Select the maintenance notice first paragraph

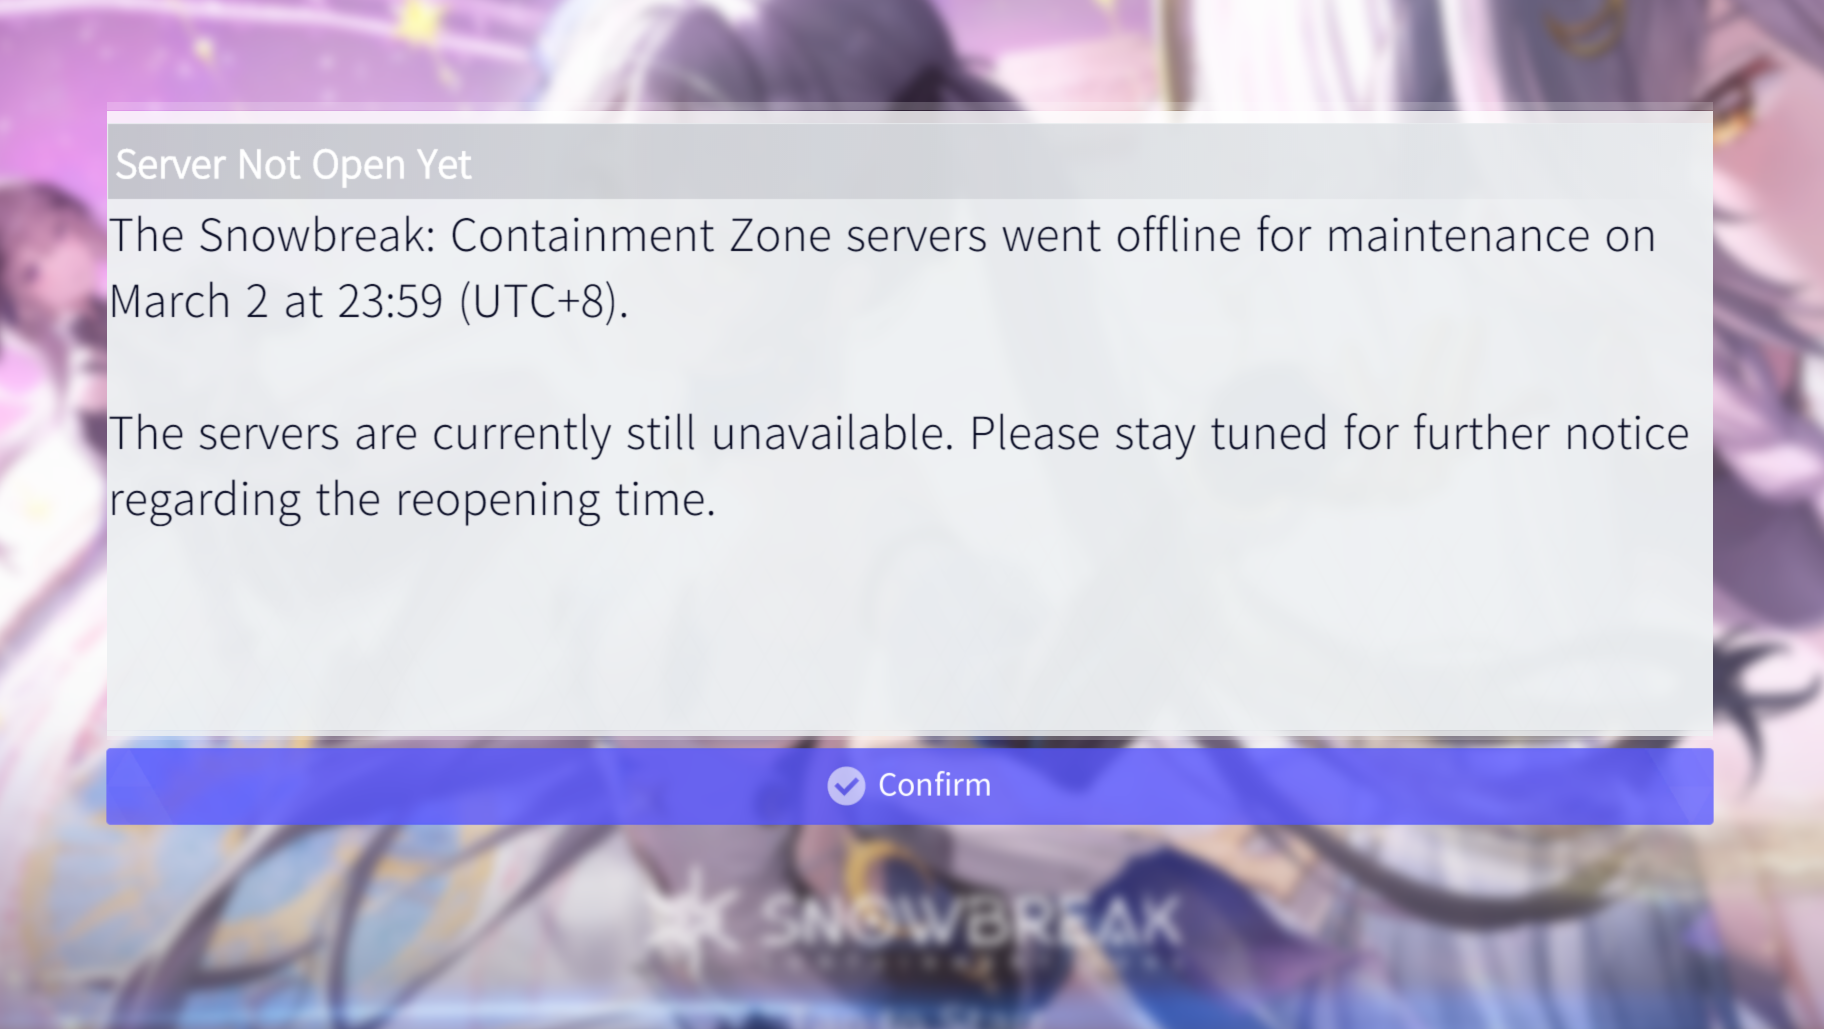882,268
